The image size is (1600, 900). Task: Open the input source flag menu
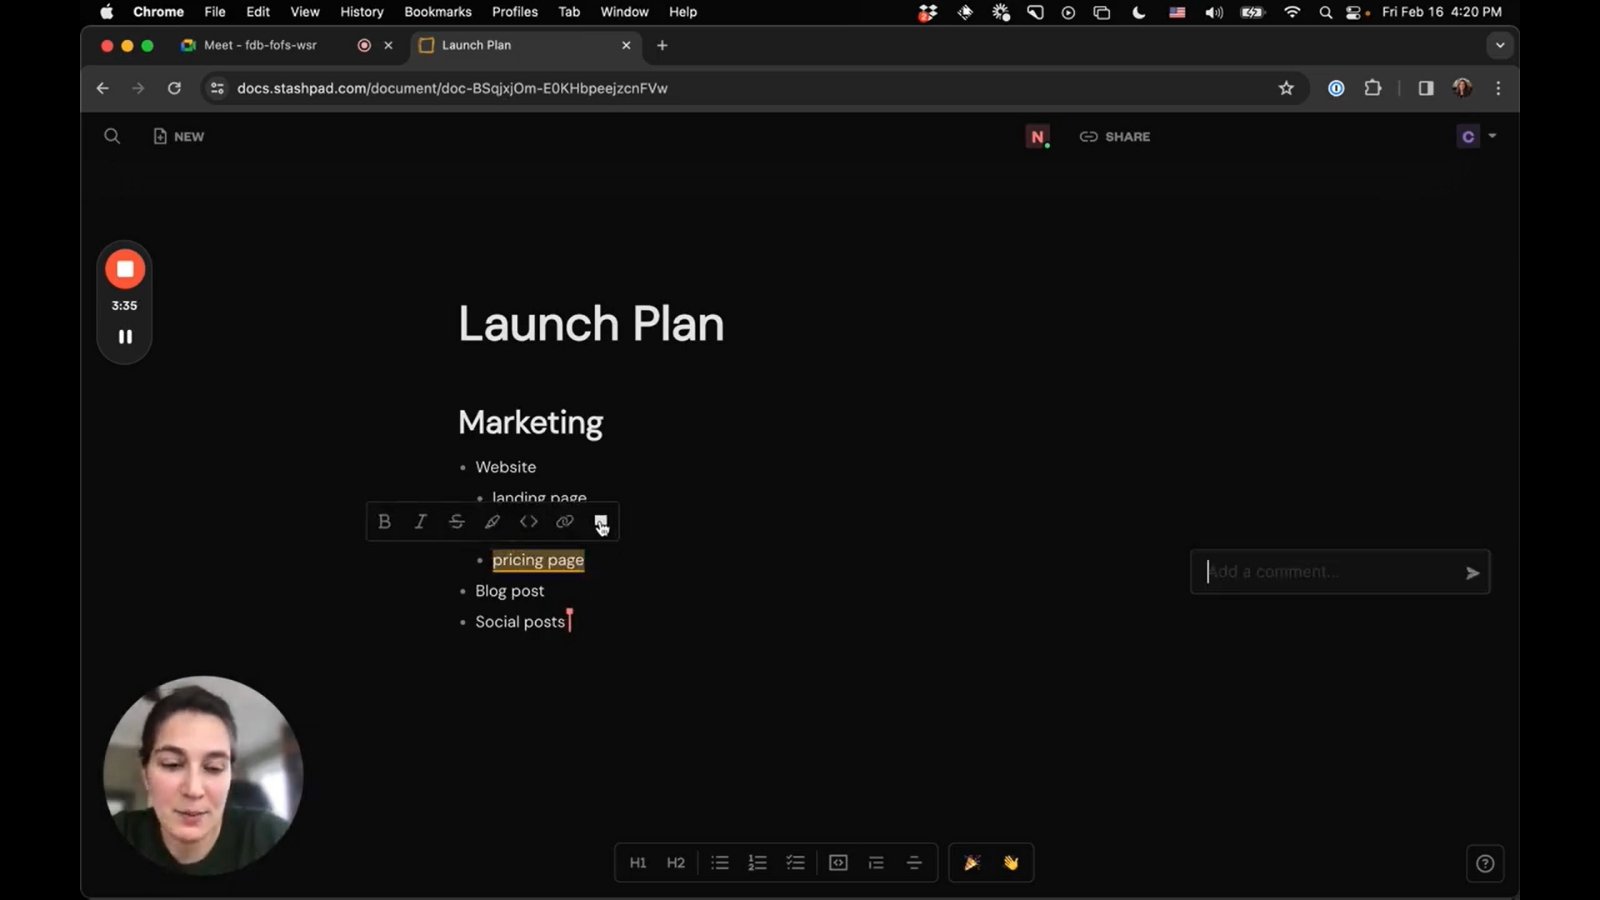pos(1177,12)
